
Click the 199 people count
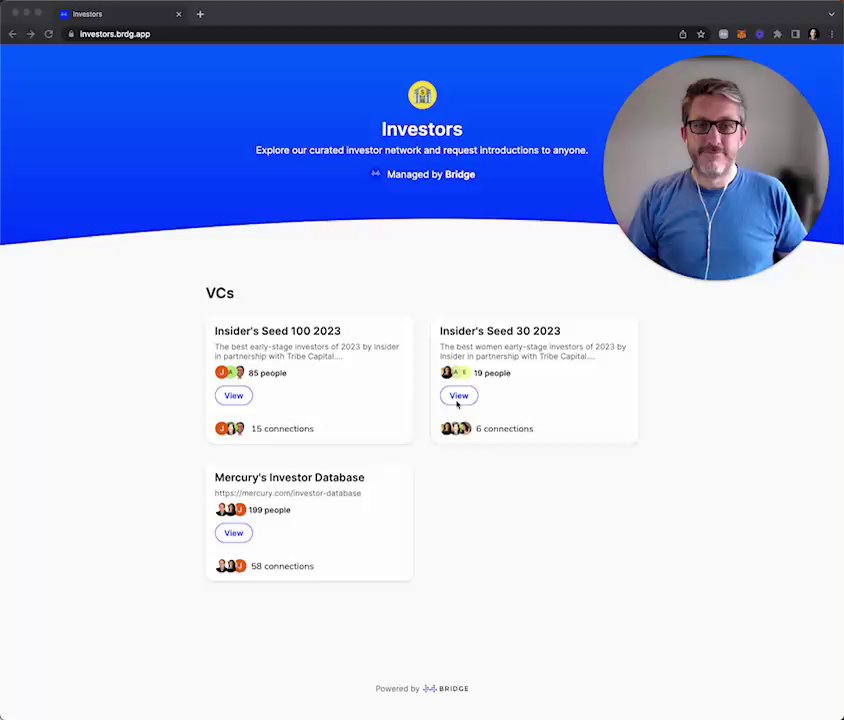(269, 510)
